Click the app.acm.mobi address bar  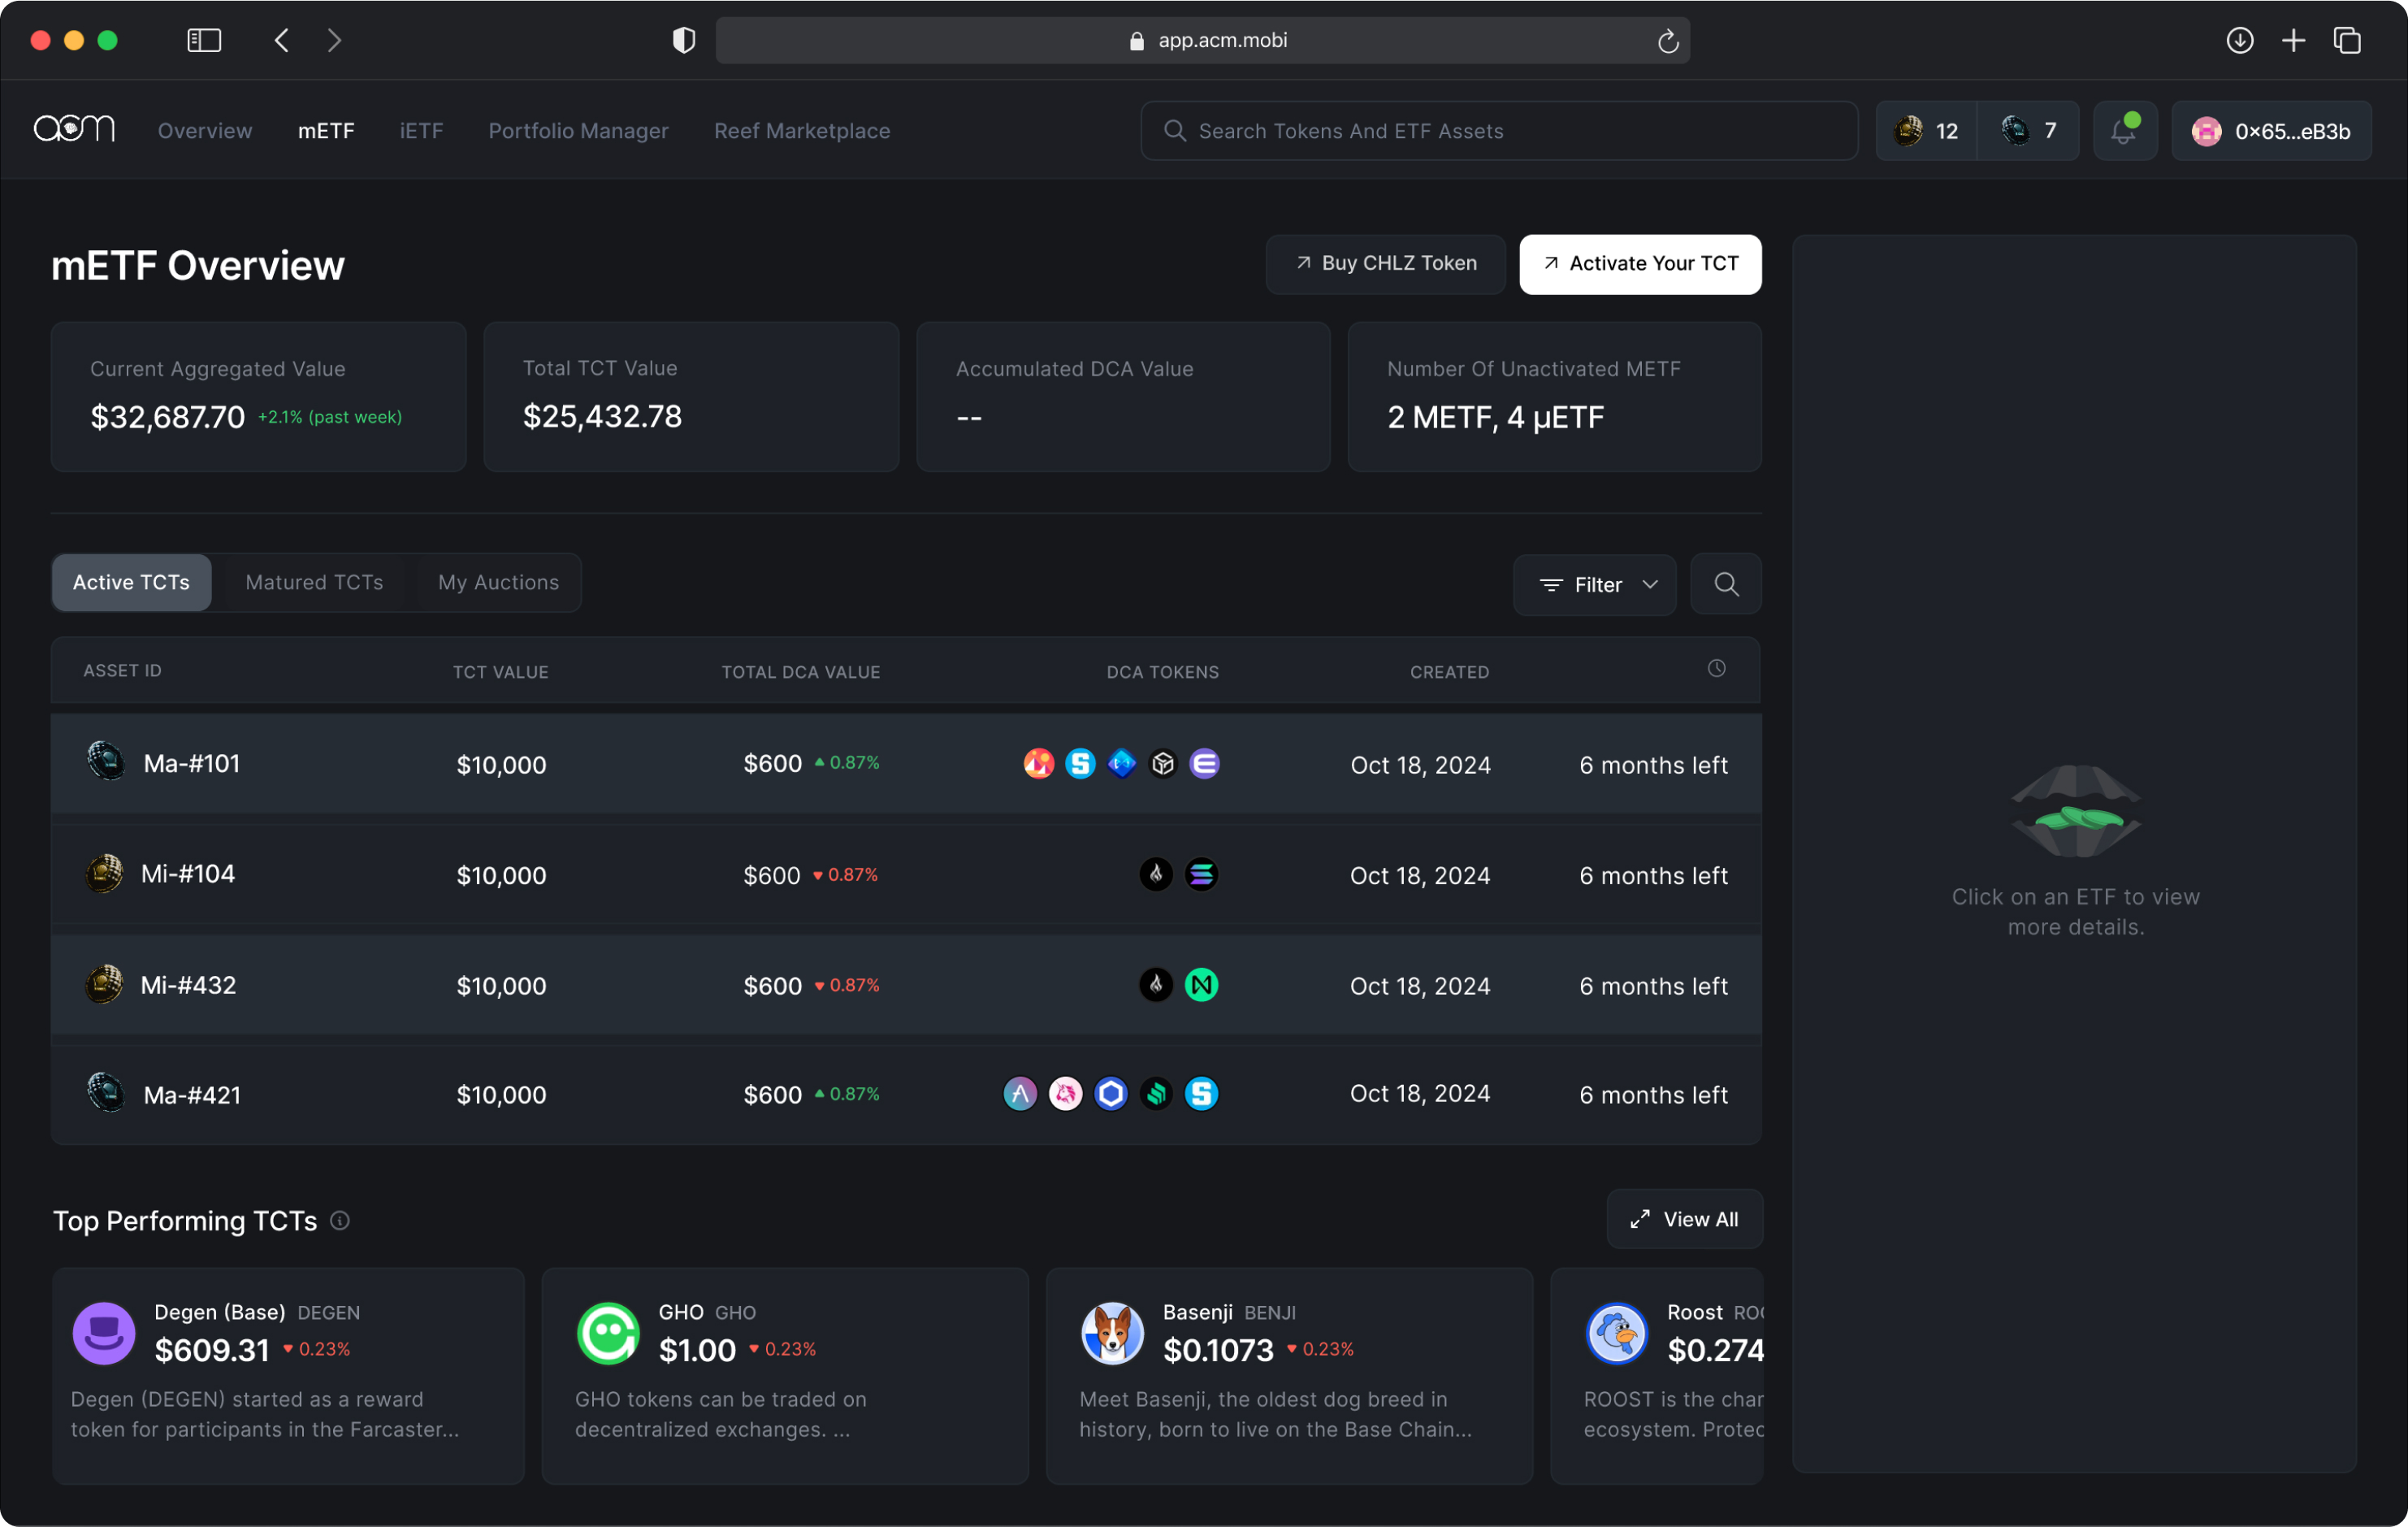coord(1202,40)
